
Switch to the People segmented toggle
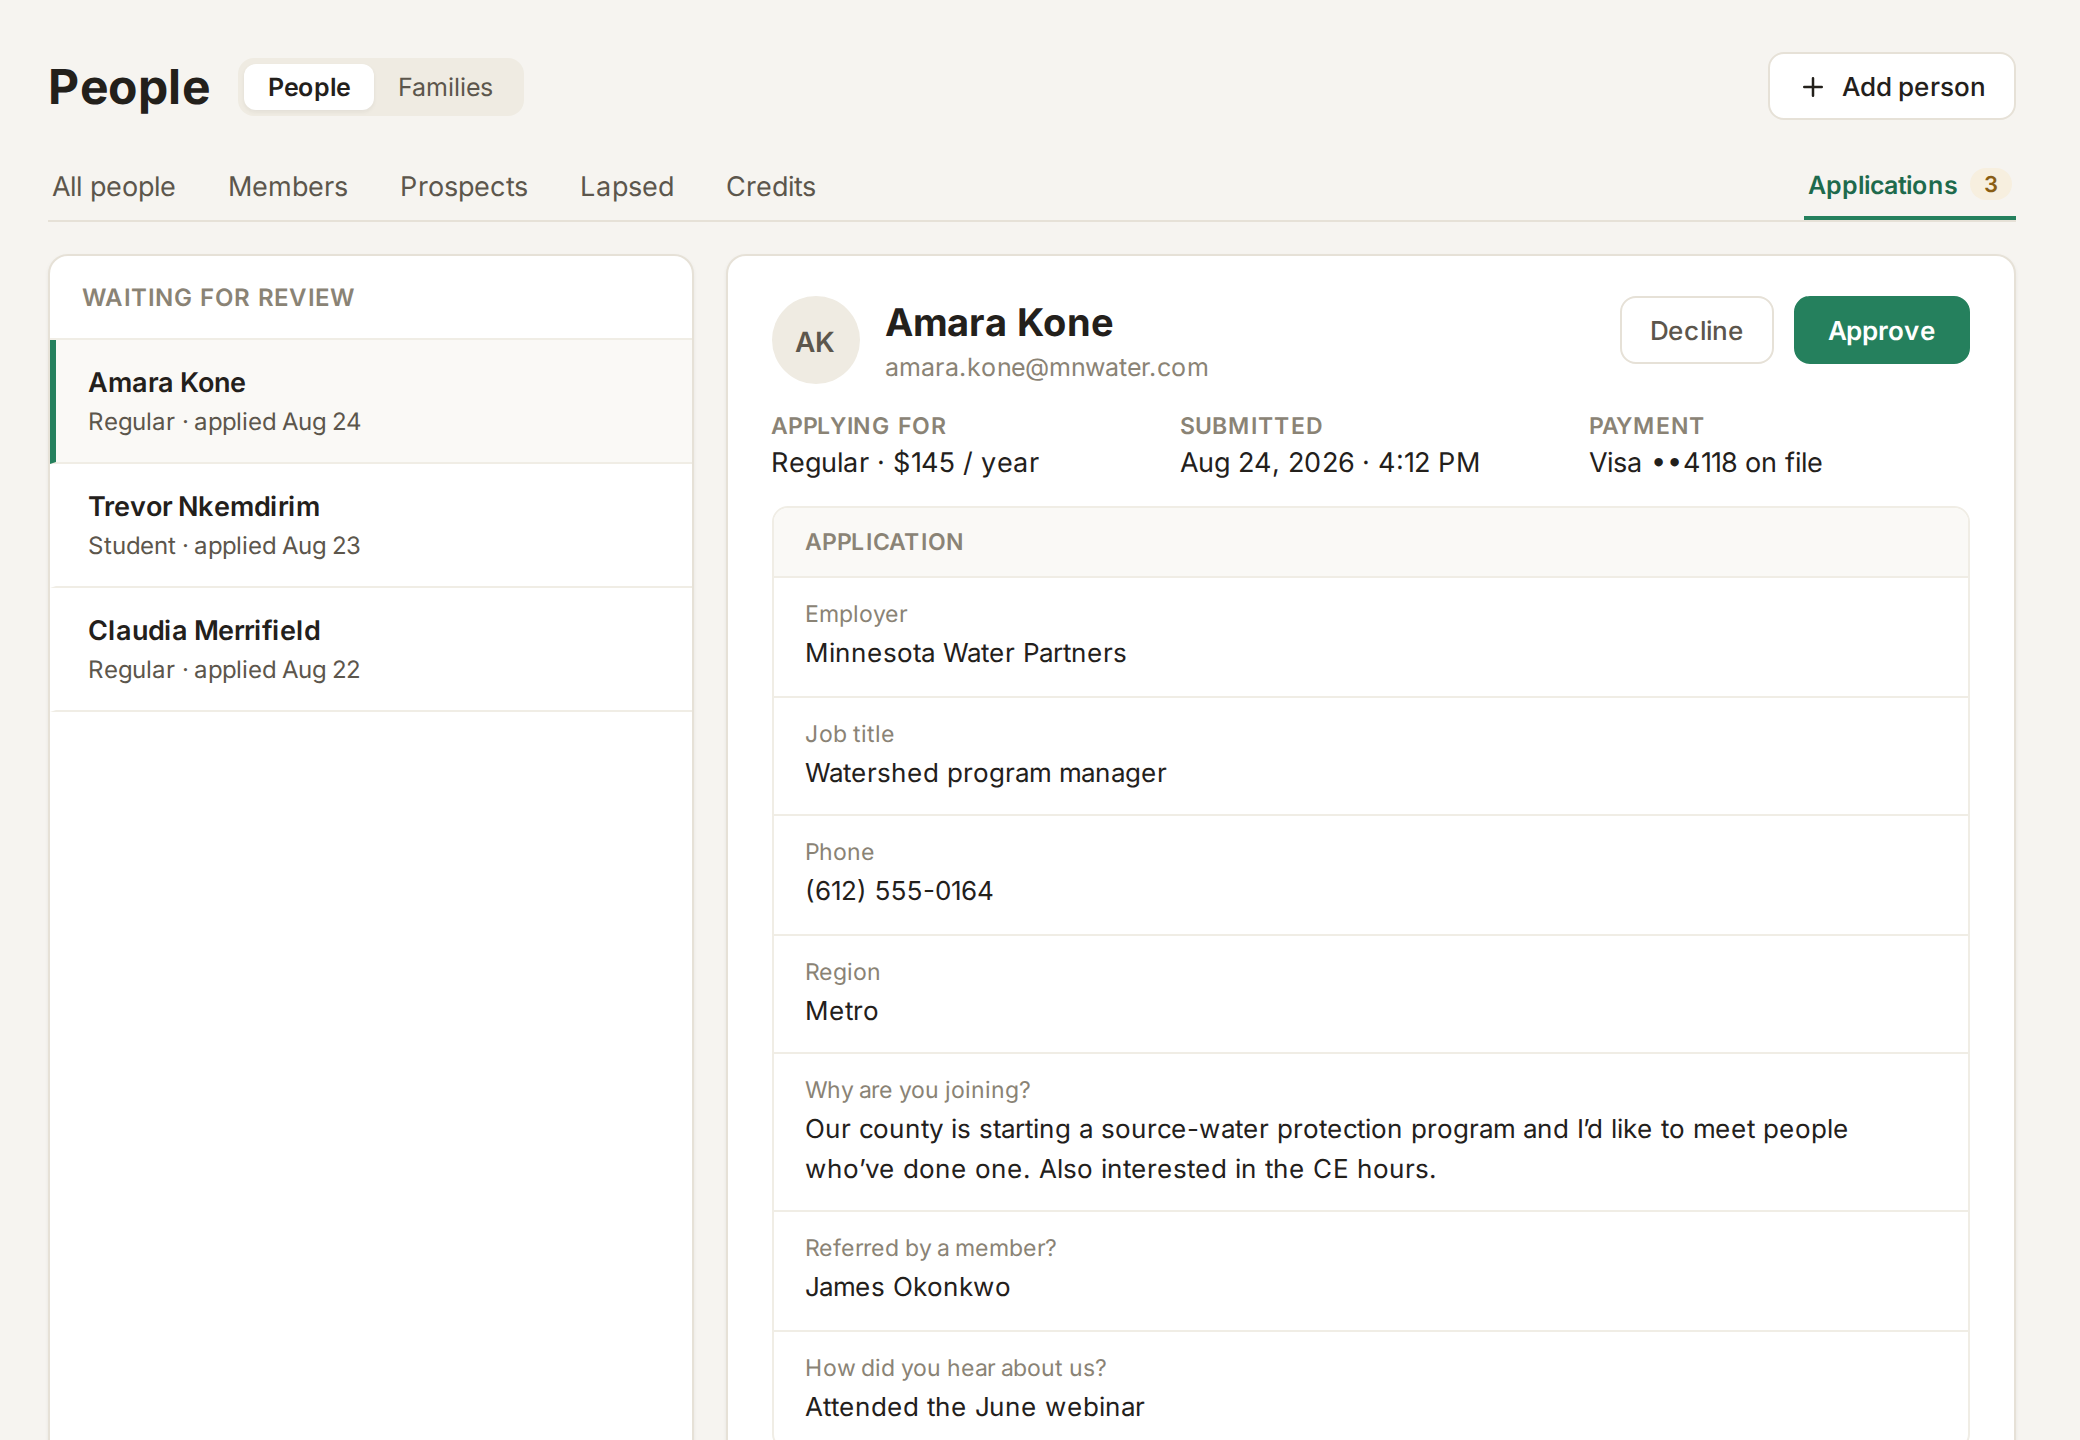(x=309, y=87)
